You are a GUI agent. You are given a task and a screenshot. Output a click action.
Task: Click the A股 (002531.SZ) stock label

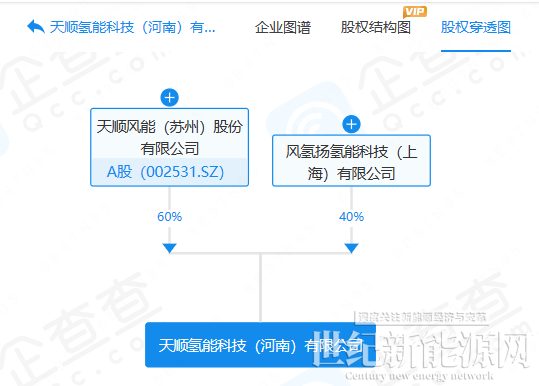pyautogui.click(x=166, y=172)
